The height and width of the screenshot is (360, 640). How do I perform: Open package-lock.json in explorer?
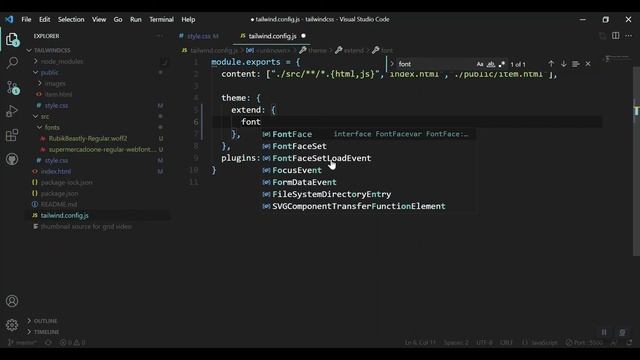point(66,182)
